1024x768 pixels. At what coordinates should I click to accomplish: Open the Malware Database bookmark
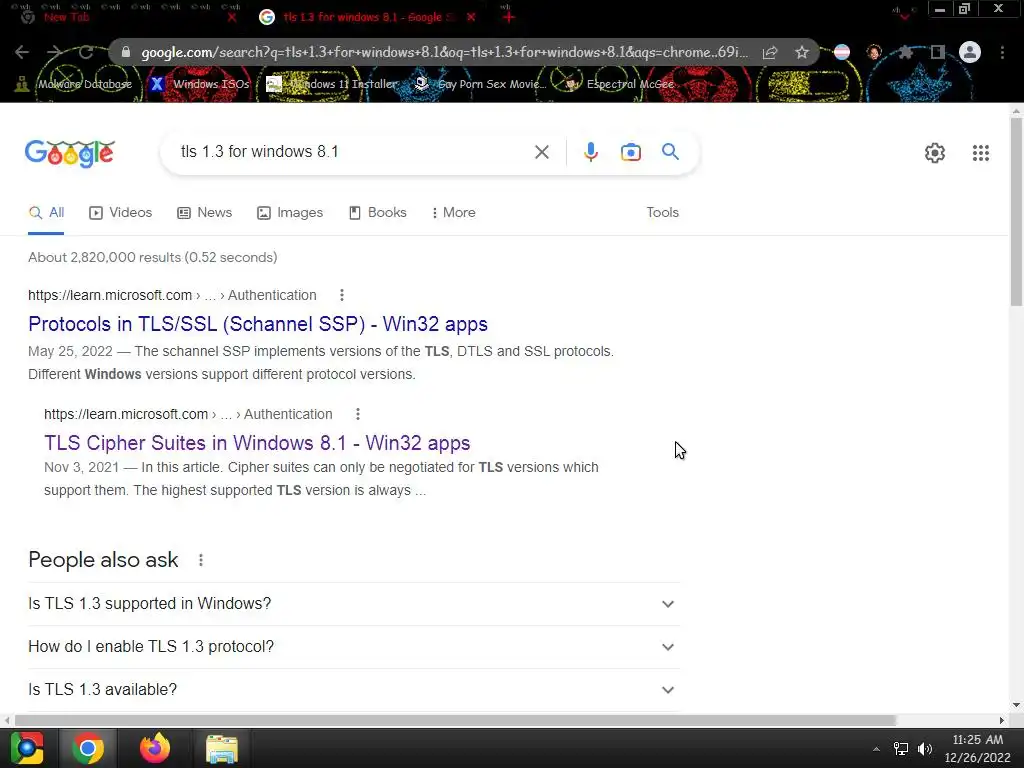pos(74,84)
